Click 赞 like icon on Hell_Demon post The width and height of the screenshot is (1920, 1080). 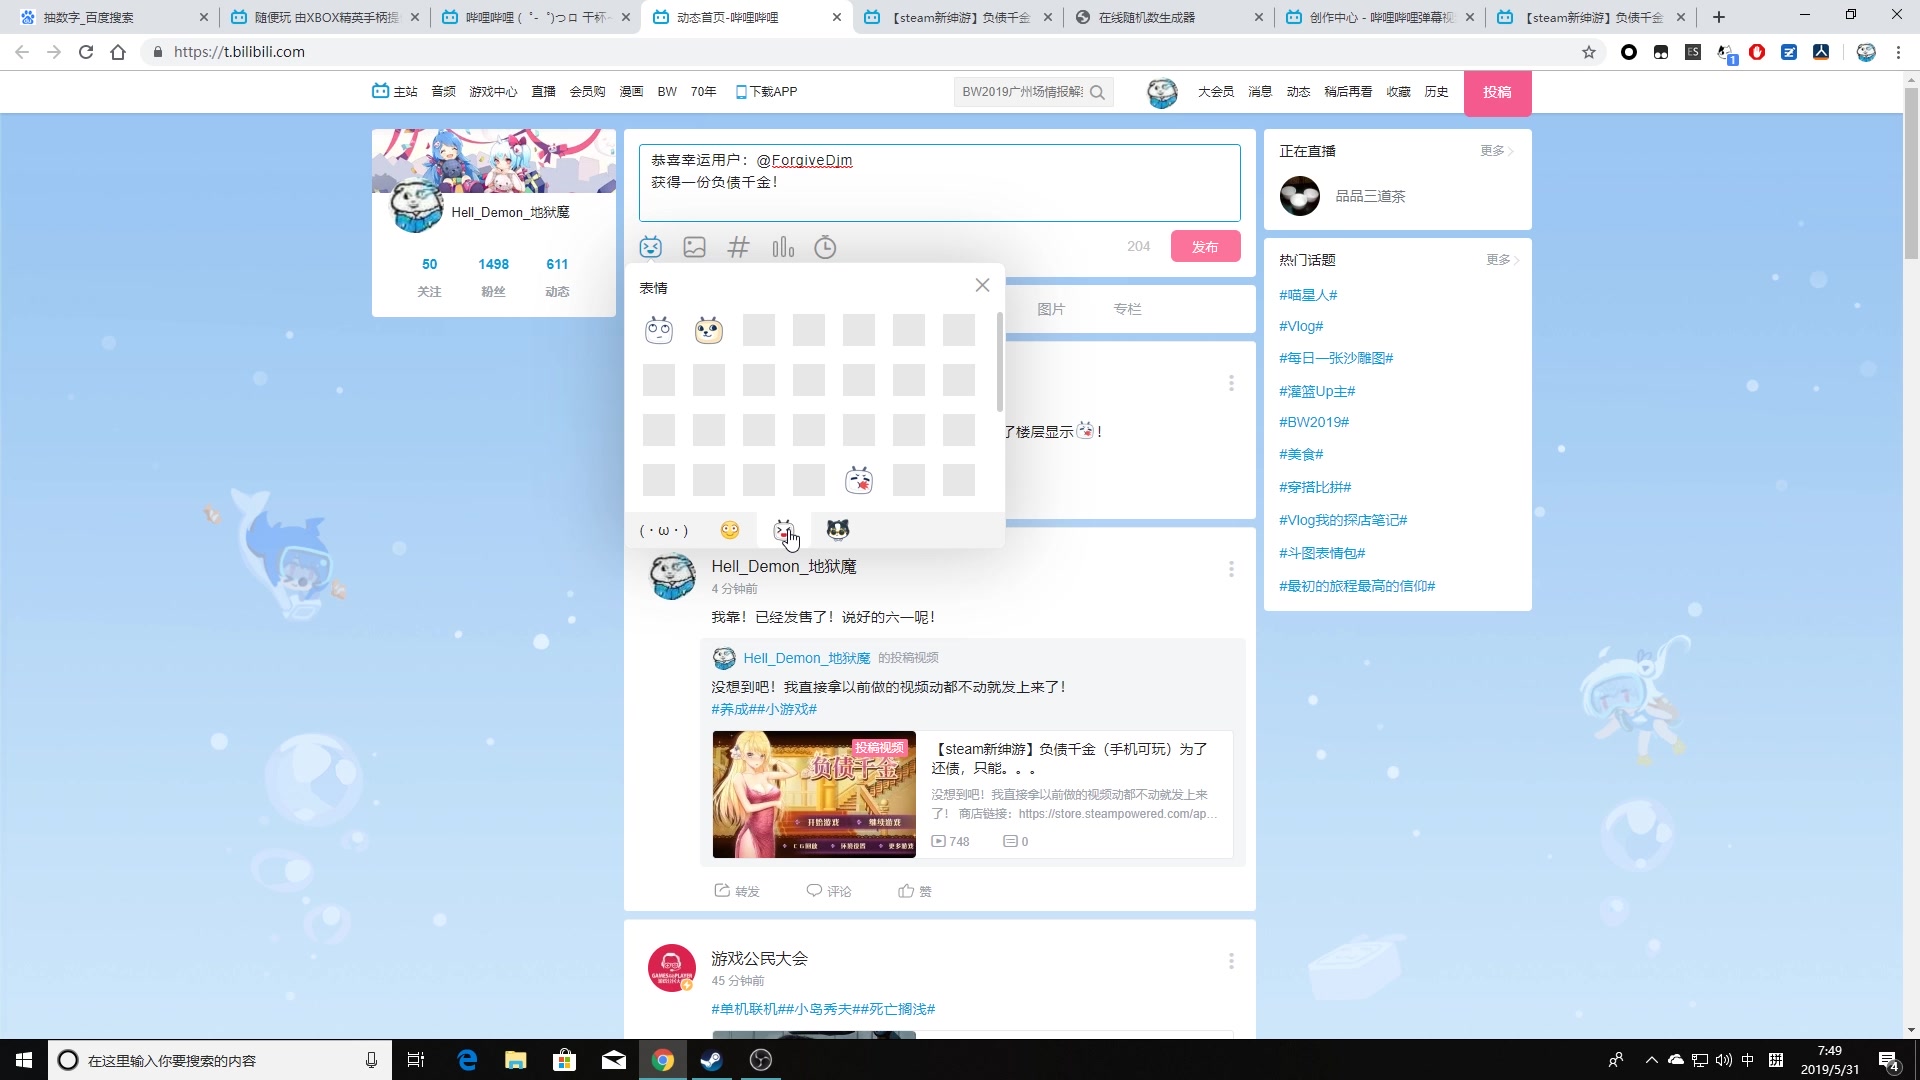point(915,891)
